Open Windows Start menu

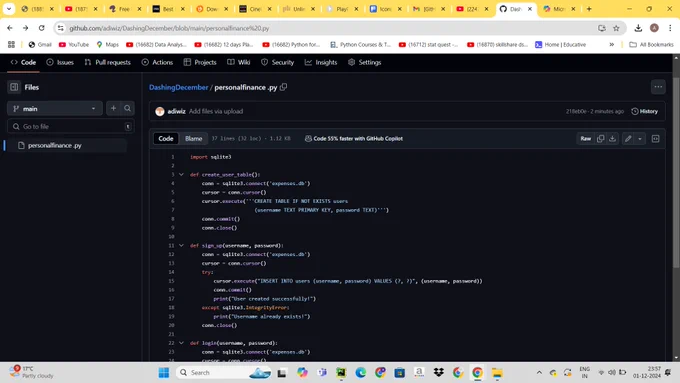coord(164,373)
